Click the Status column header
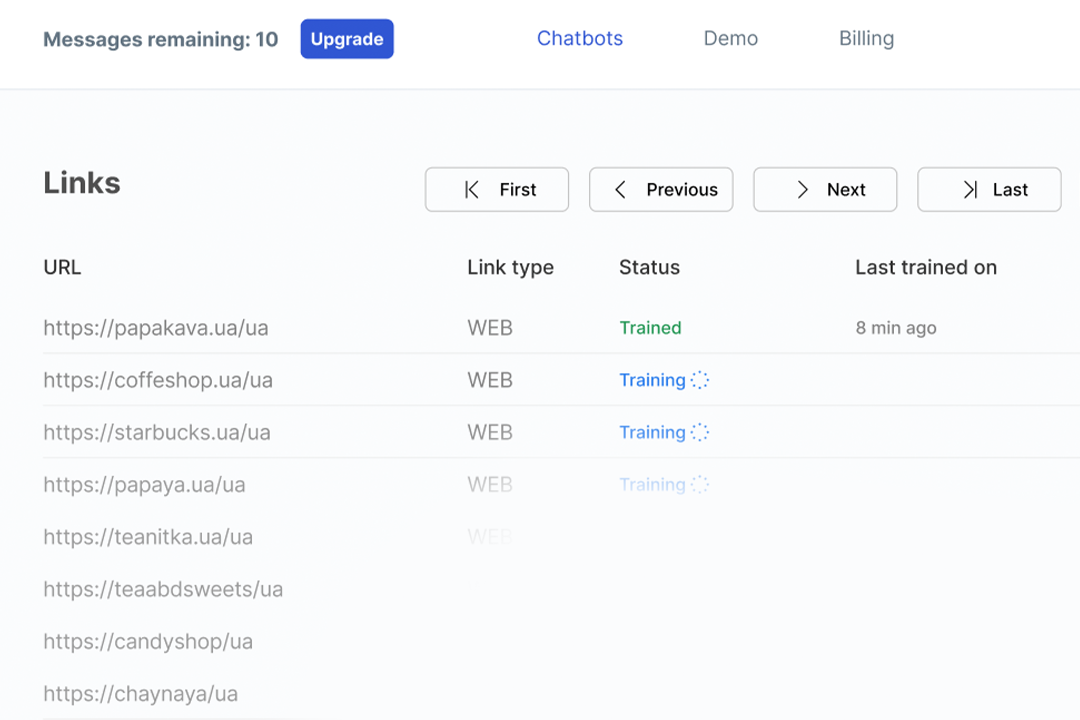This screenshot has height=720, width=1080. (x=649, y=267)
